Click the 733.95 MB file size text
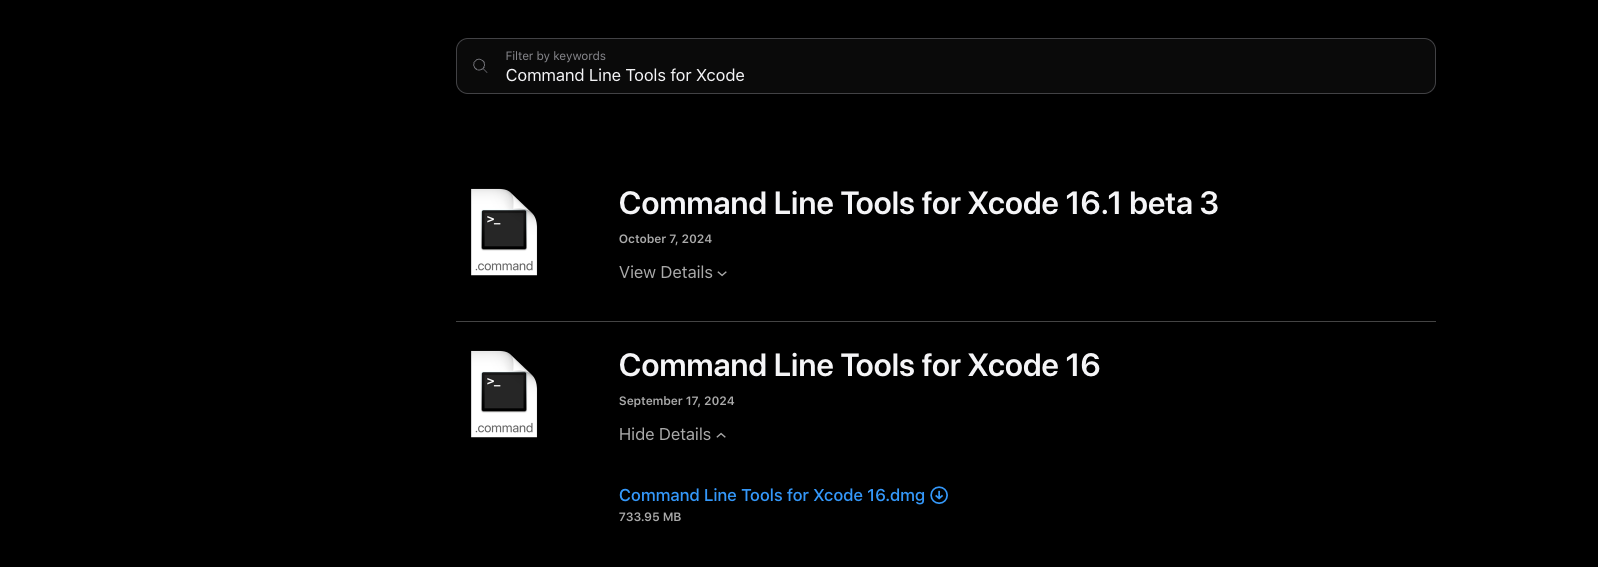Image resolution: width=1598 pixels, height=567 pixels. (x=650, y=518)
